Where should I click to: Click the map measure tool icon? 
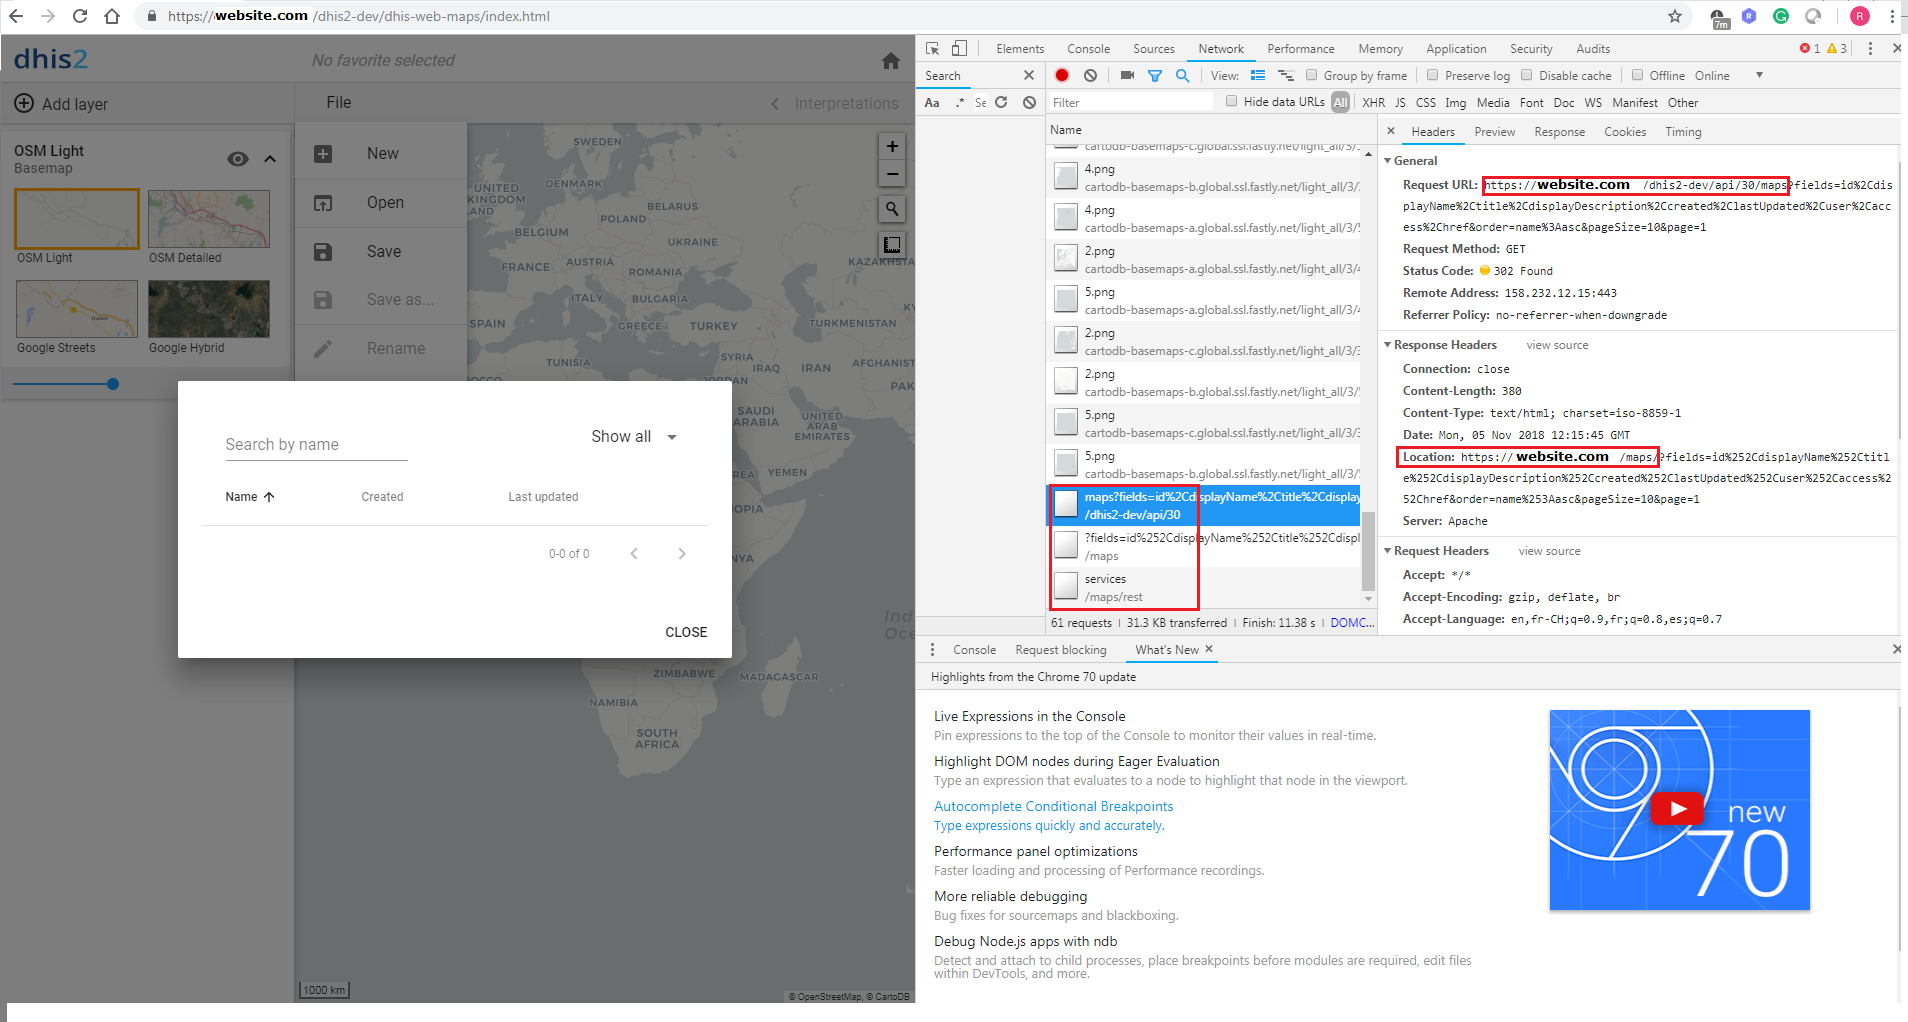point(892,245)
